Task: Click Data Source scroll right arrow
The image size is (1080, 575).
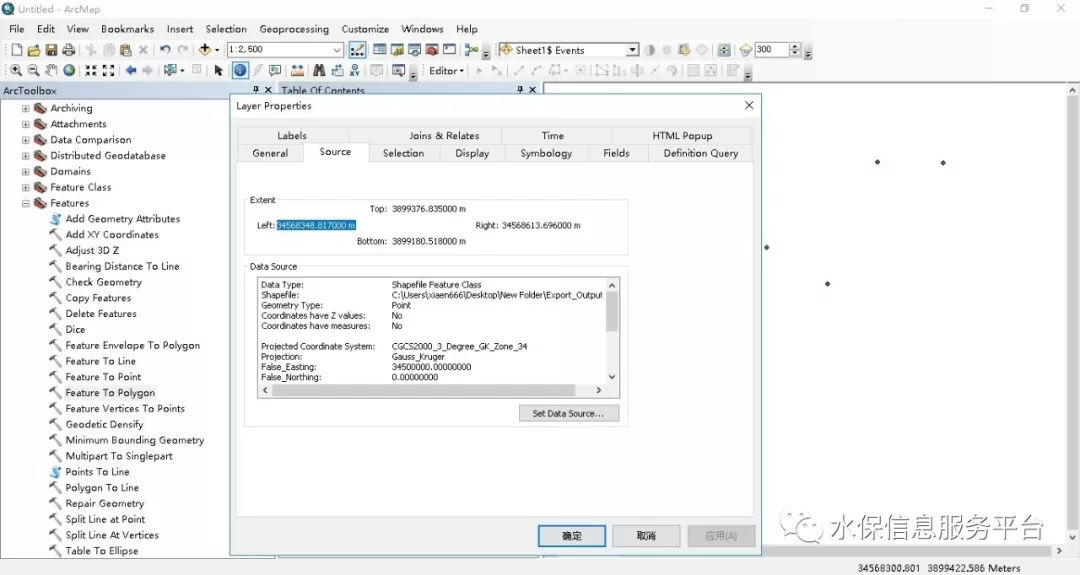Action: pos(599,390)
